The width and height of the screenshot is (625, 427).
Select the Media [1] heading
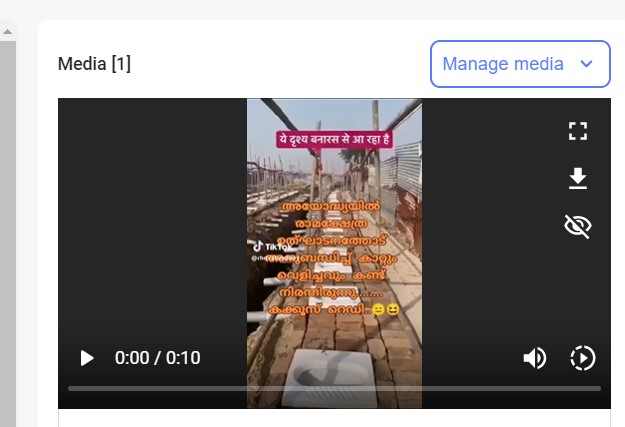pos(94,64)
